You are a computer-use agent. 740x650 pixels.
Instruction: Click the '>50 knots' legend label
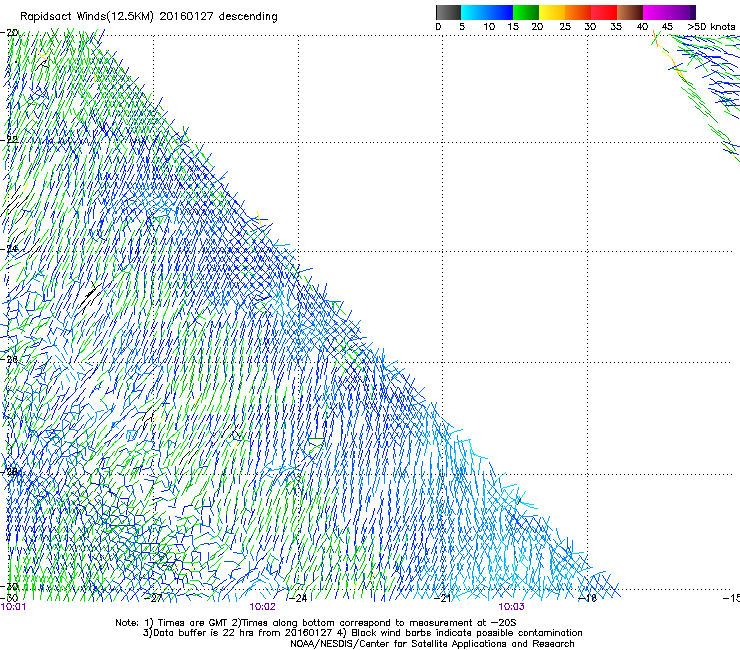pos(711,27)
